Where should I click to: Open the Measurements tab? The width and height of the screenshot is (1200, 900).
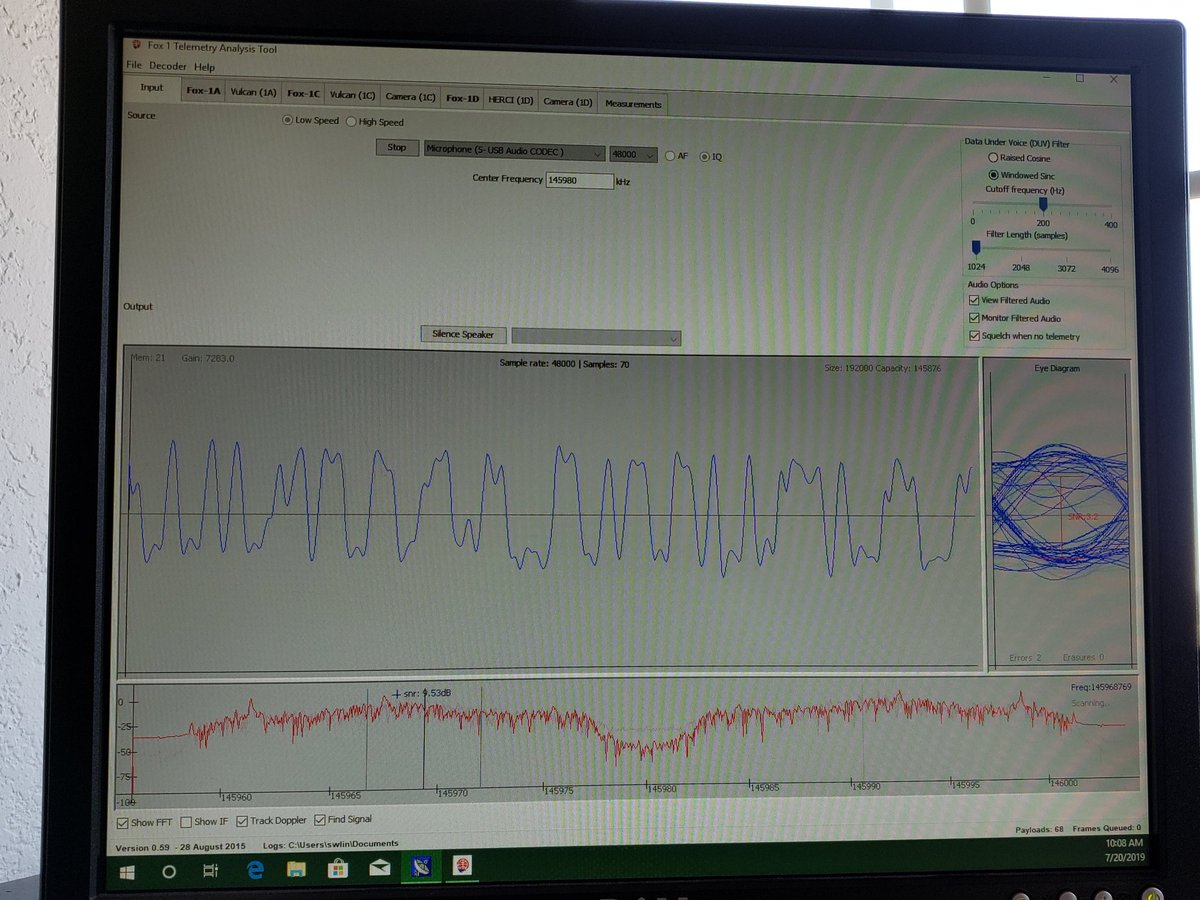tap(633, 104)
